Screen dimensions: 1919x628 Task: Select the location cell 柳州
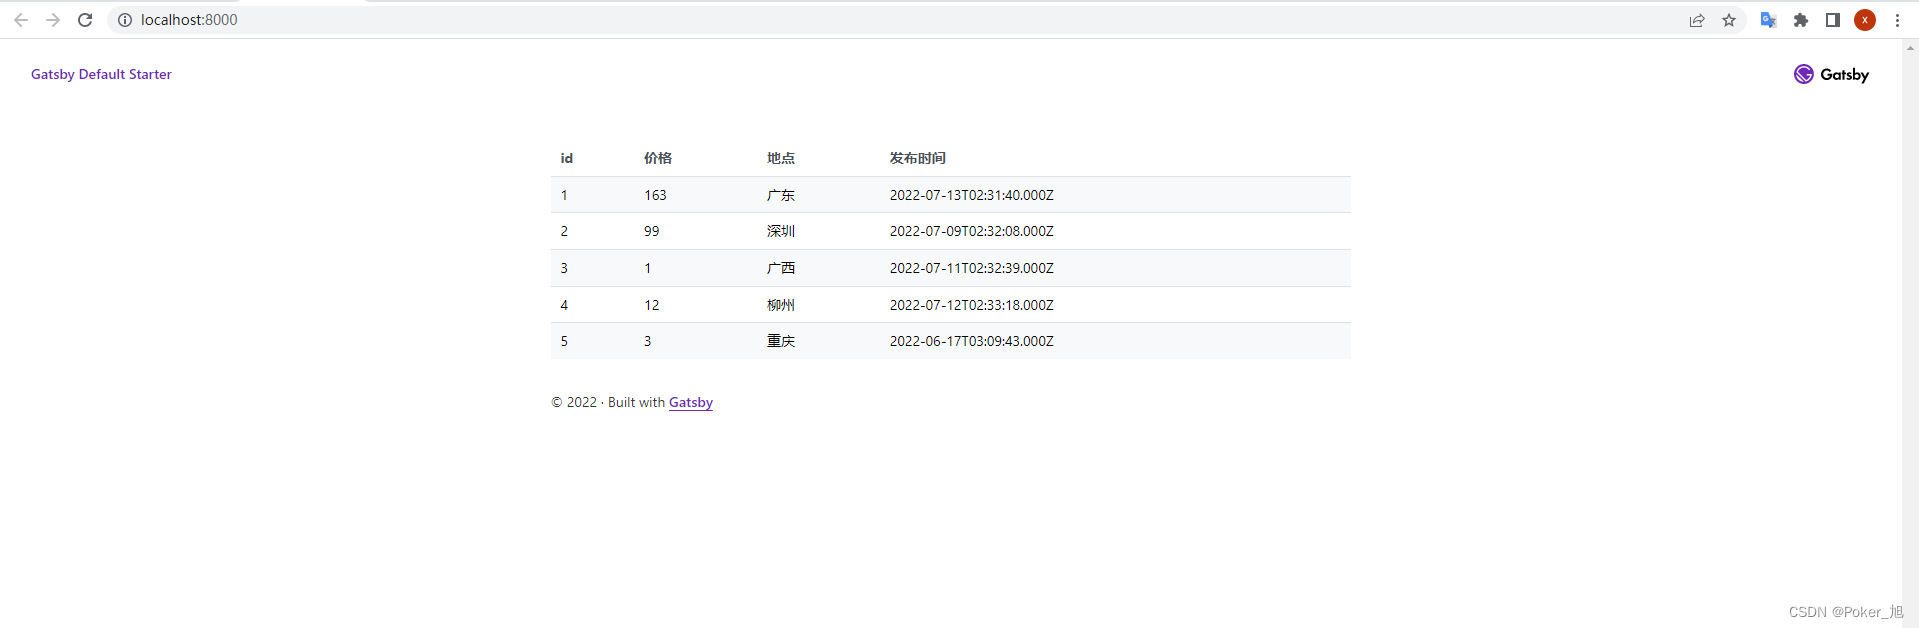pyautogui.click(x=781, y=305)
